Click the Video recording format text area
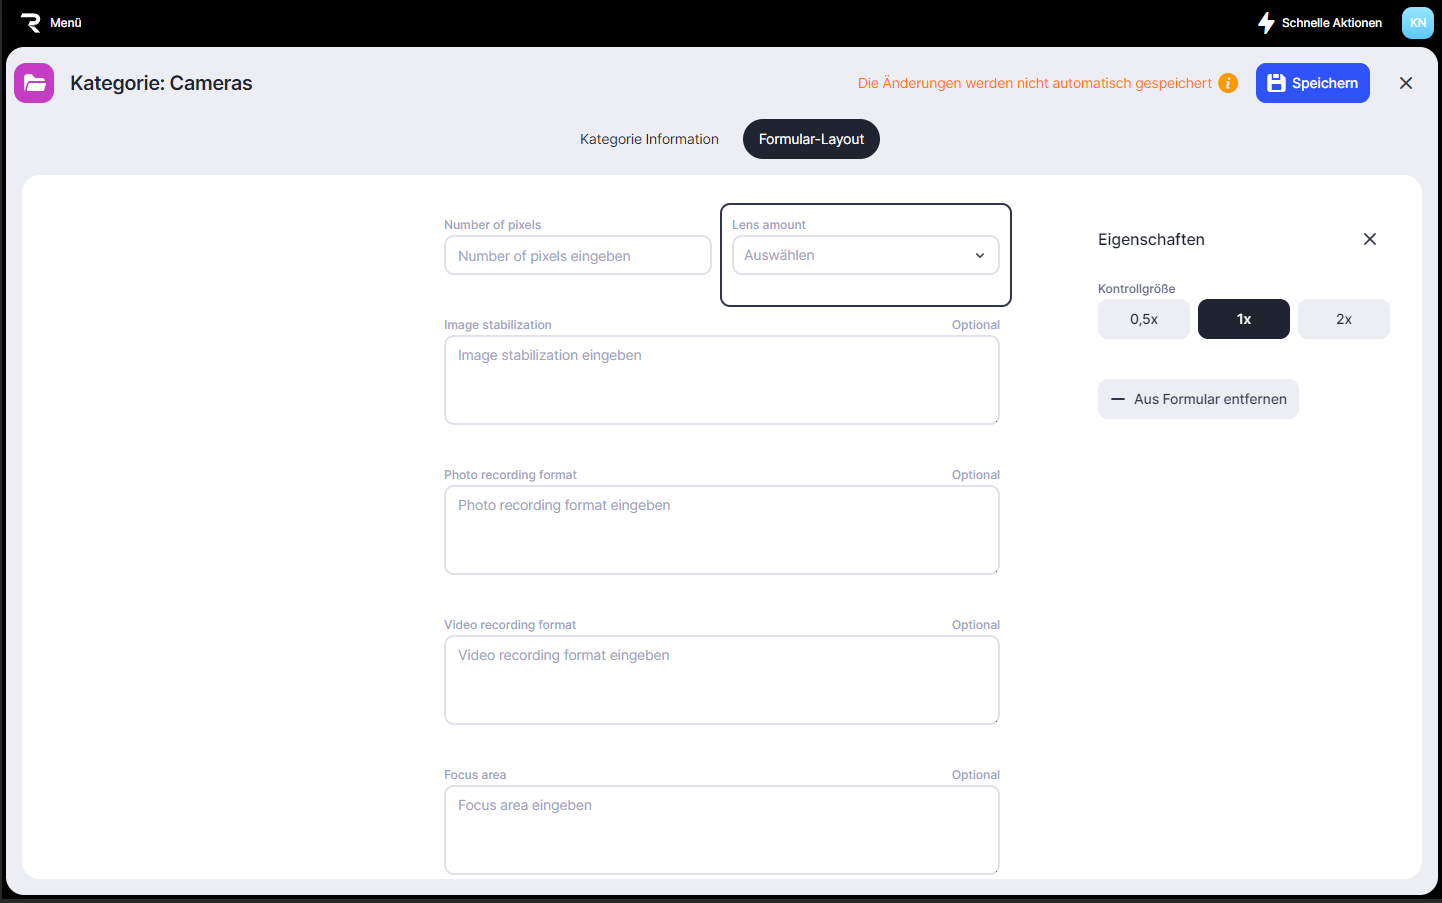The image size is (1442, 903). 722,680
